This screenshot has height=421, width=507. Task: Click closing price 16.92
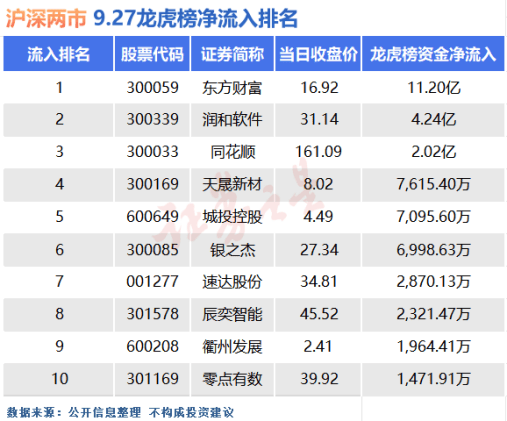click(x=319, y=88)
